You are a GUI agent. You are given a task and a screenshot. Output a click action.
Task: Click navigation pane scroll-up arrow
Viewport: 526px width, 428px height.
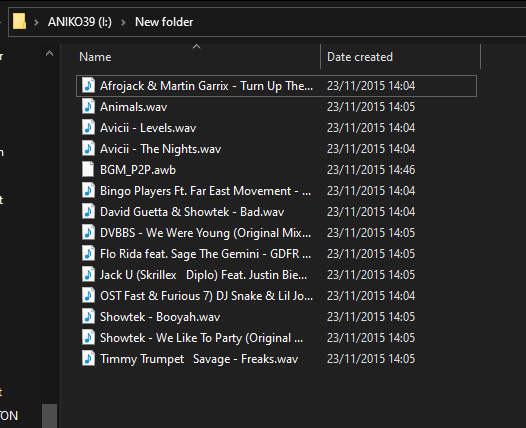49,53
